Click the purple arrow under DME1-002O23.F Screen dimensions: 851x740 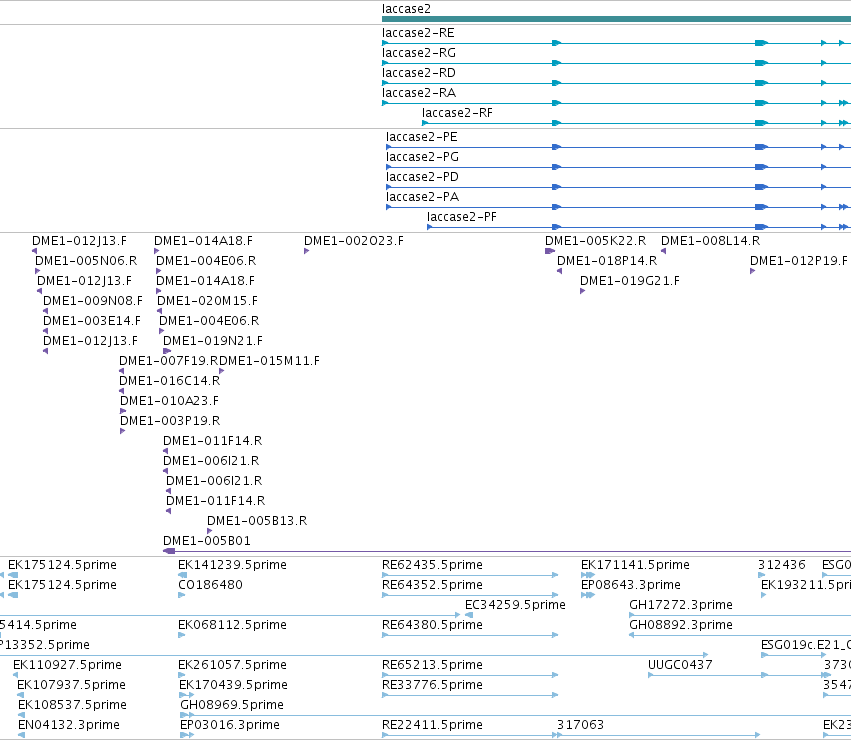click(307, 251)
